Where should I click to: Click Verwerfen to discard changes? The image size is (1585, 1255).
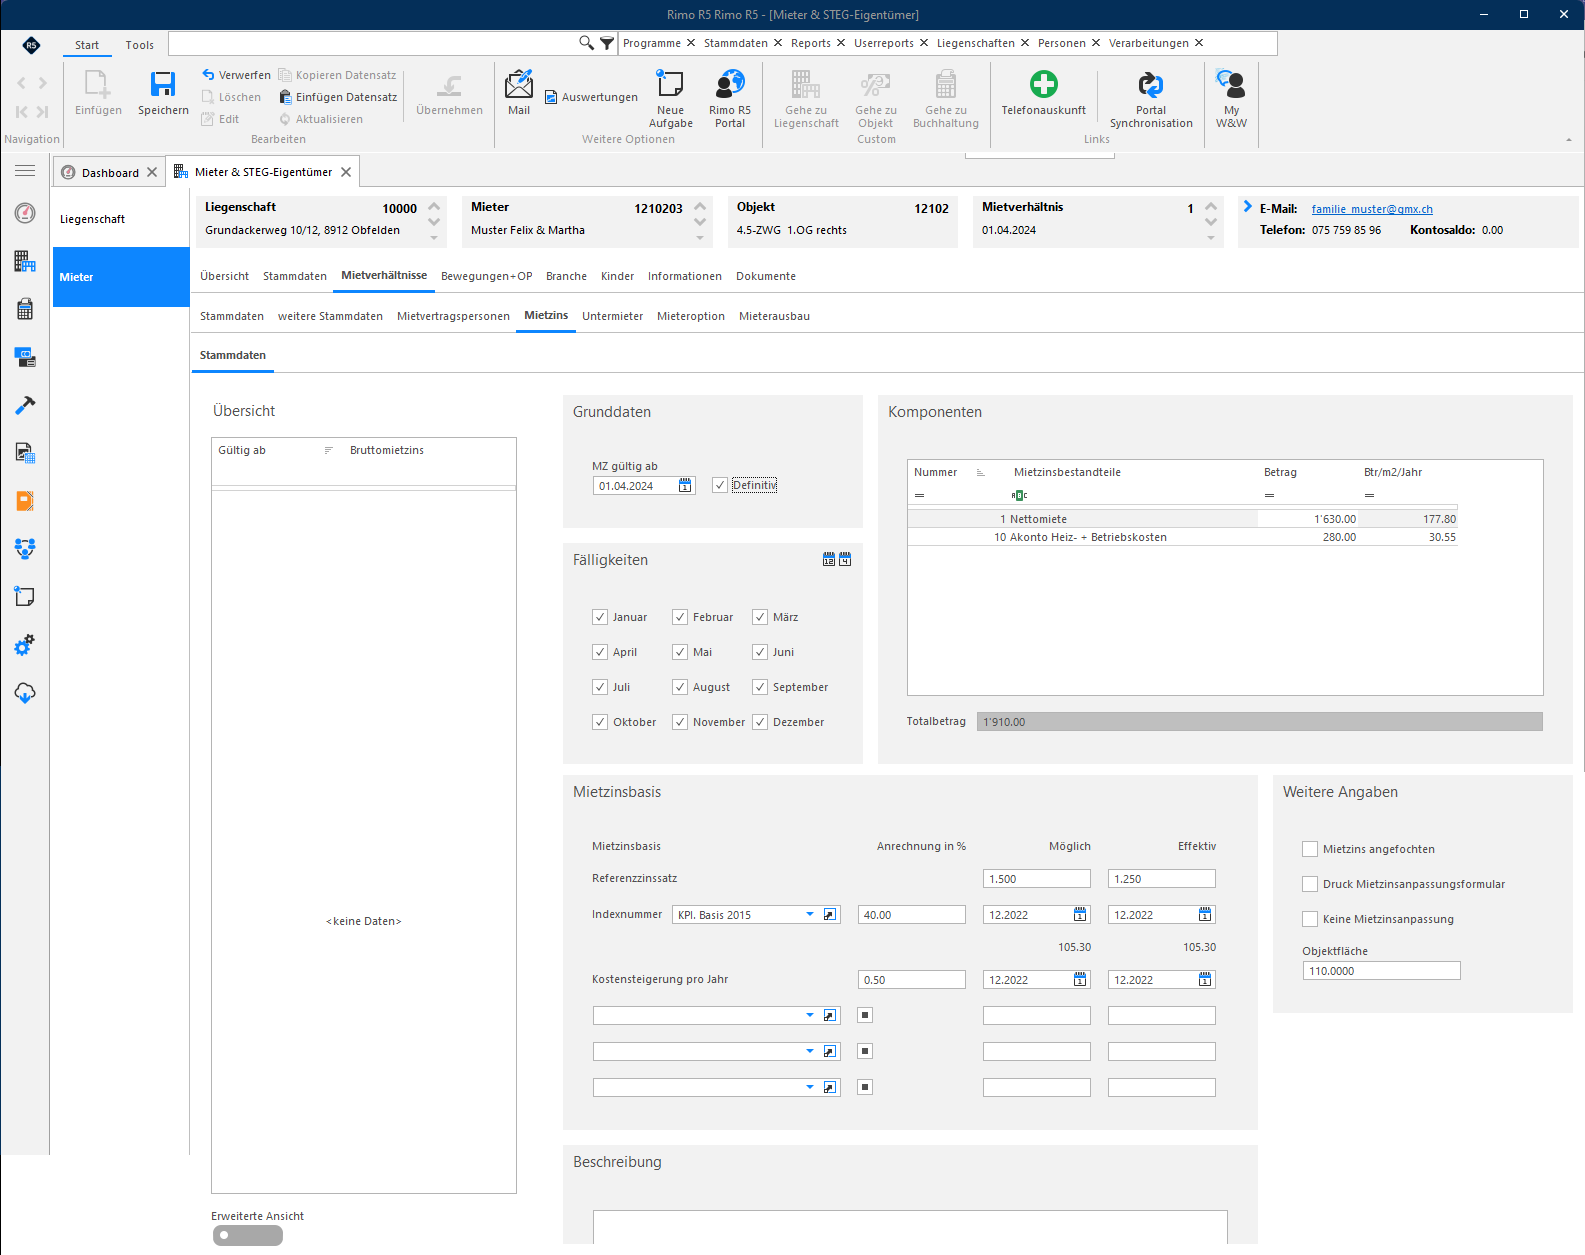236,75
